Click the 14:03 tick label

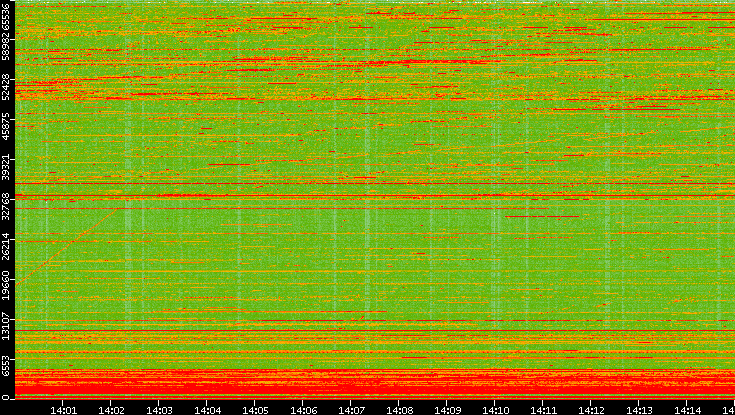point(159,410)
